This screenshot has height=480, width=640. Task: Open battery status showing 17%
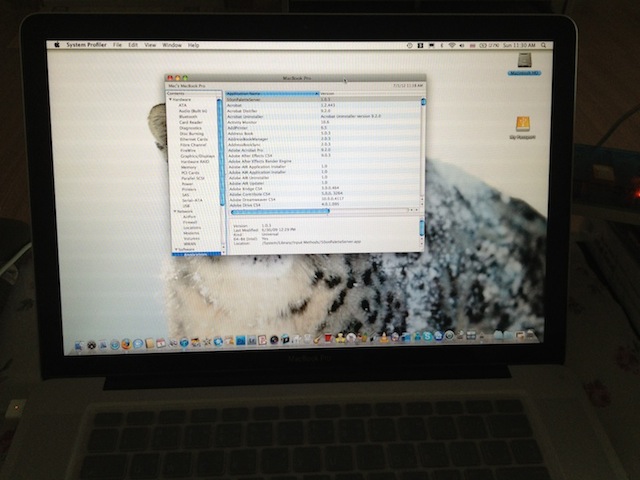(489, 46)
